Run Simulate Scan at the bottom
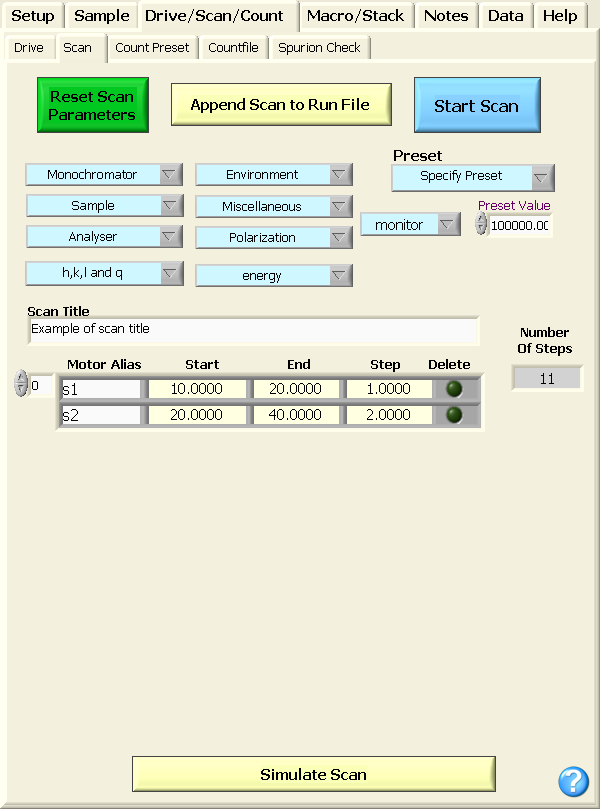 313,774
